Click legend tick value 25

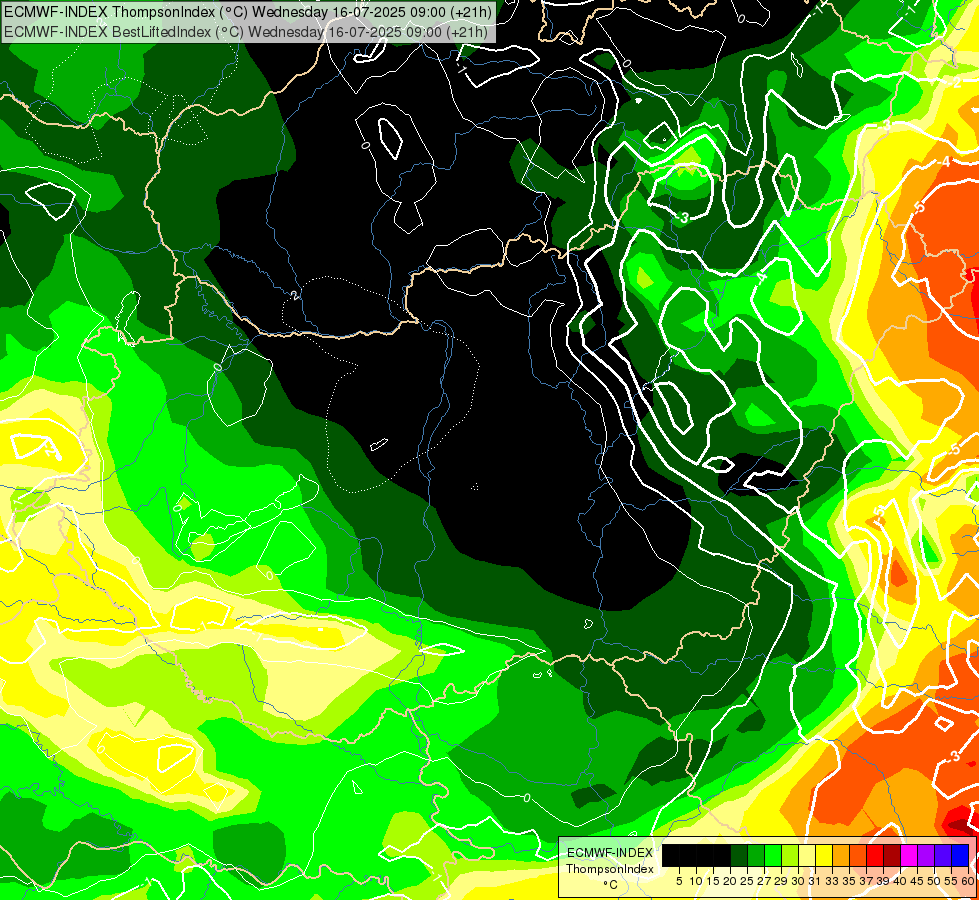[747, 881]
